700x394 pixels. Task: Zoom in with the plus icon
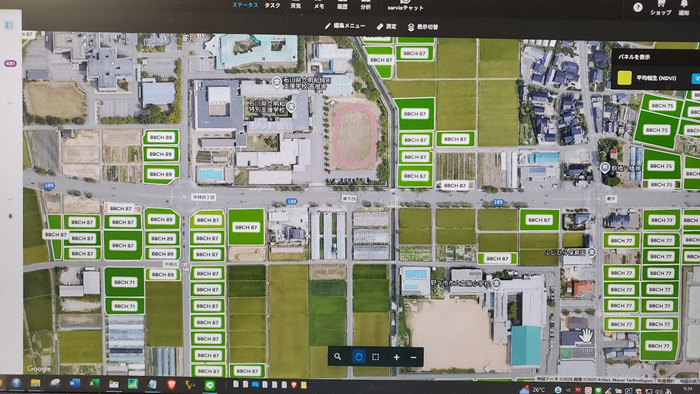tap(396, 357)
